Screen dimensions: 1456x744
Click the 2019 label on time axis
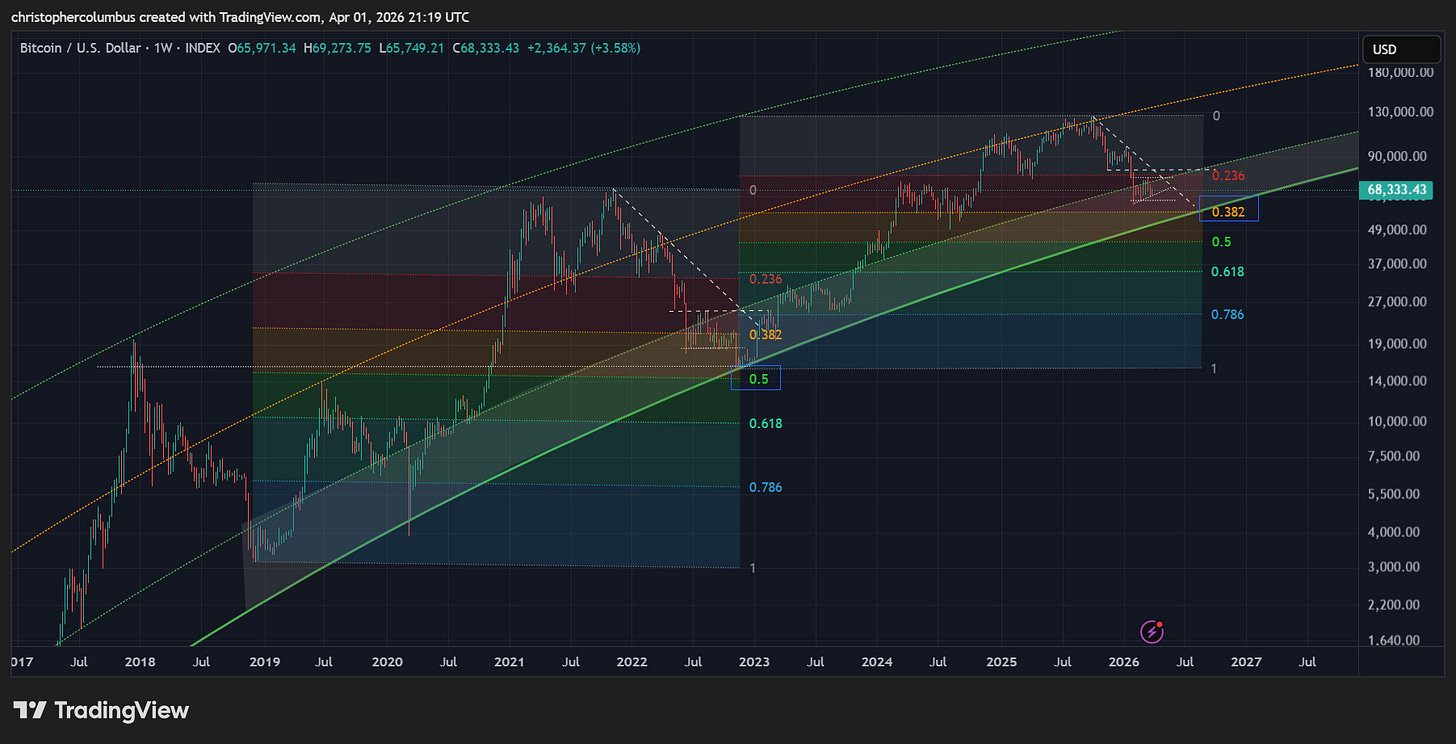pyautogui.click(x=263, y=662)
